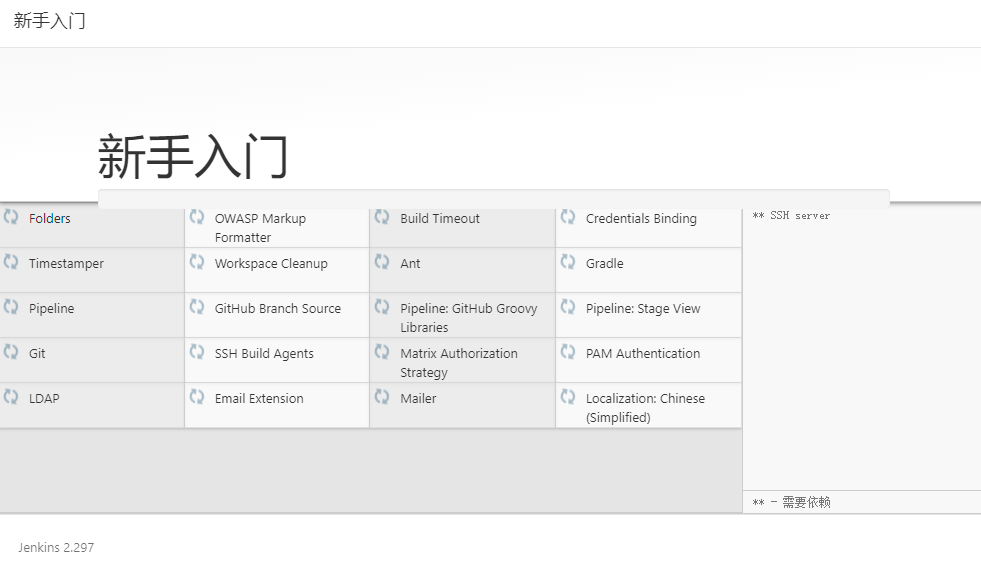The height and width of the screenshot is (566, 981).
Task: Click the spinner icon beside Credentials Binding
Action: (567, 217)
